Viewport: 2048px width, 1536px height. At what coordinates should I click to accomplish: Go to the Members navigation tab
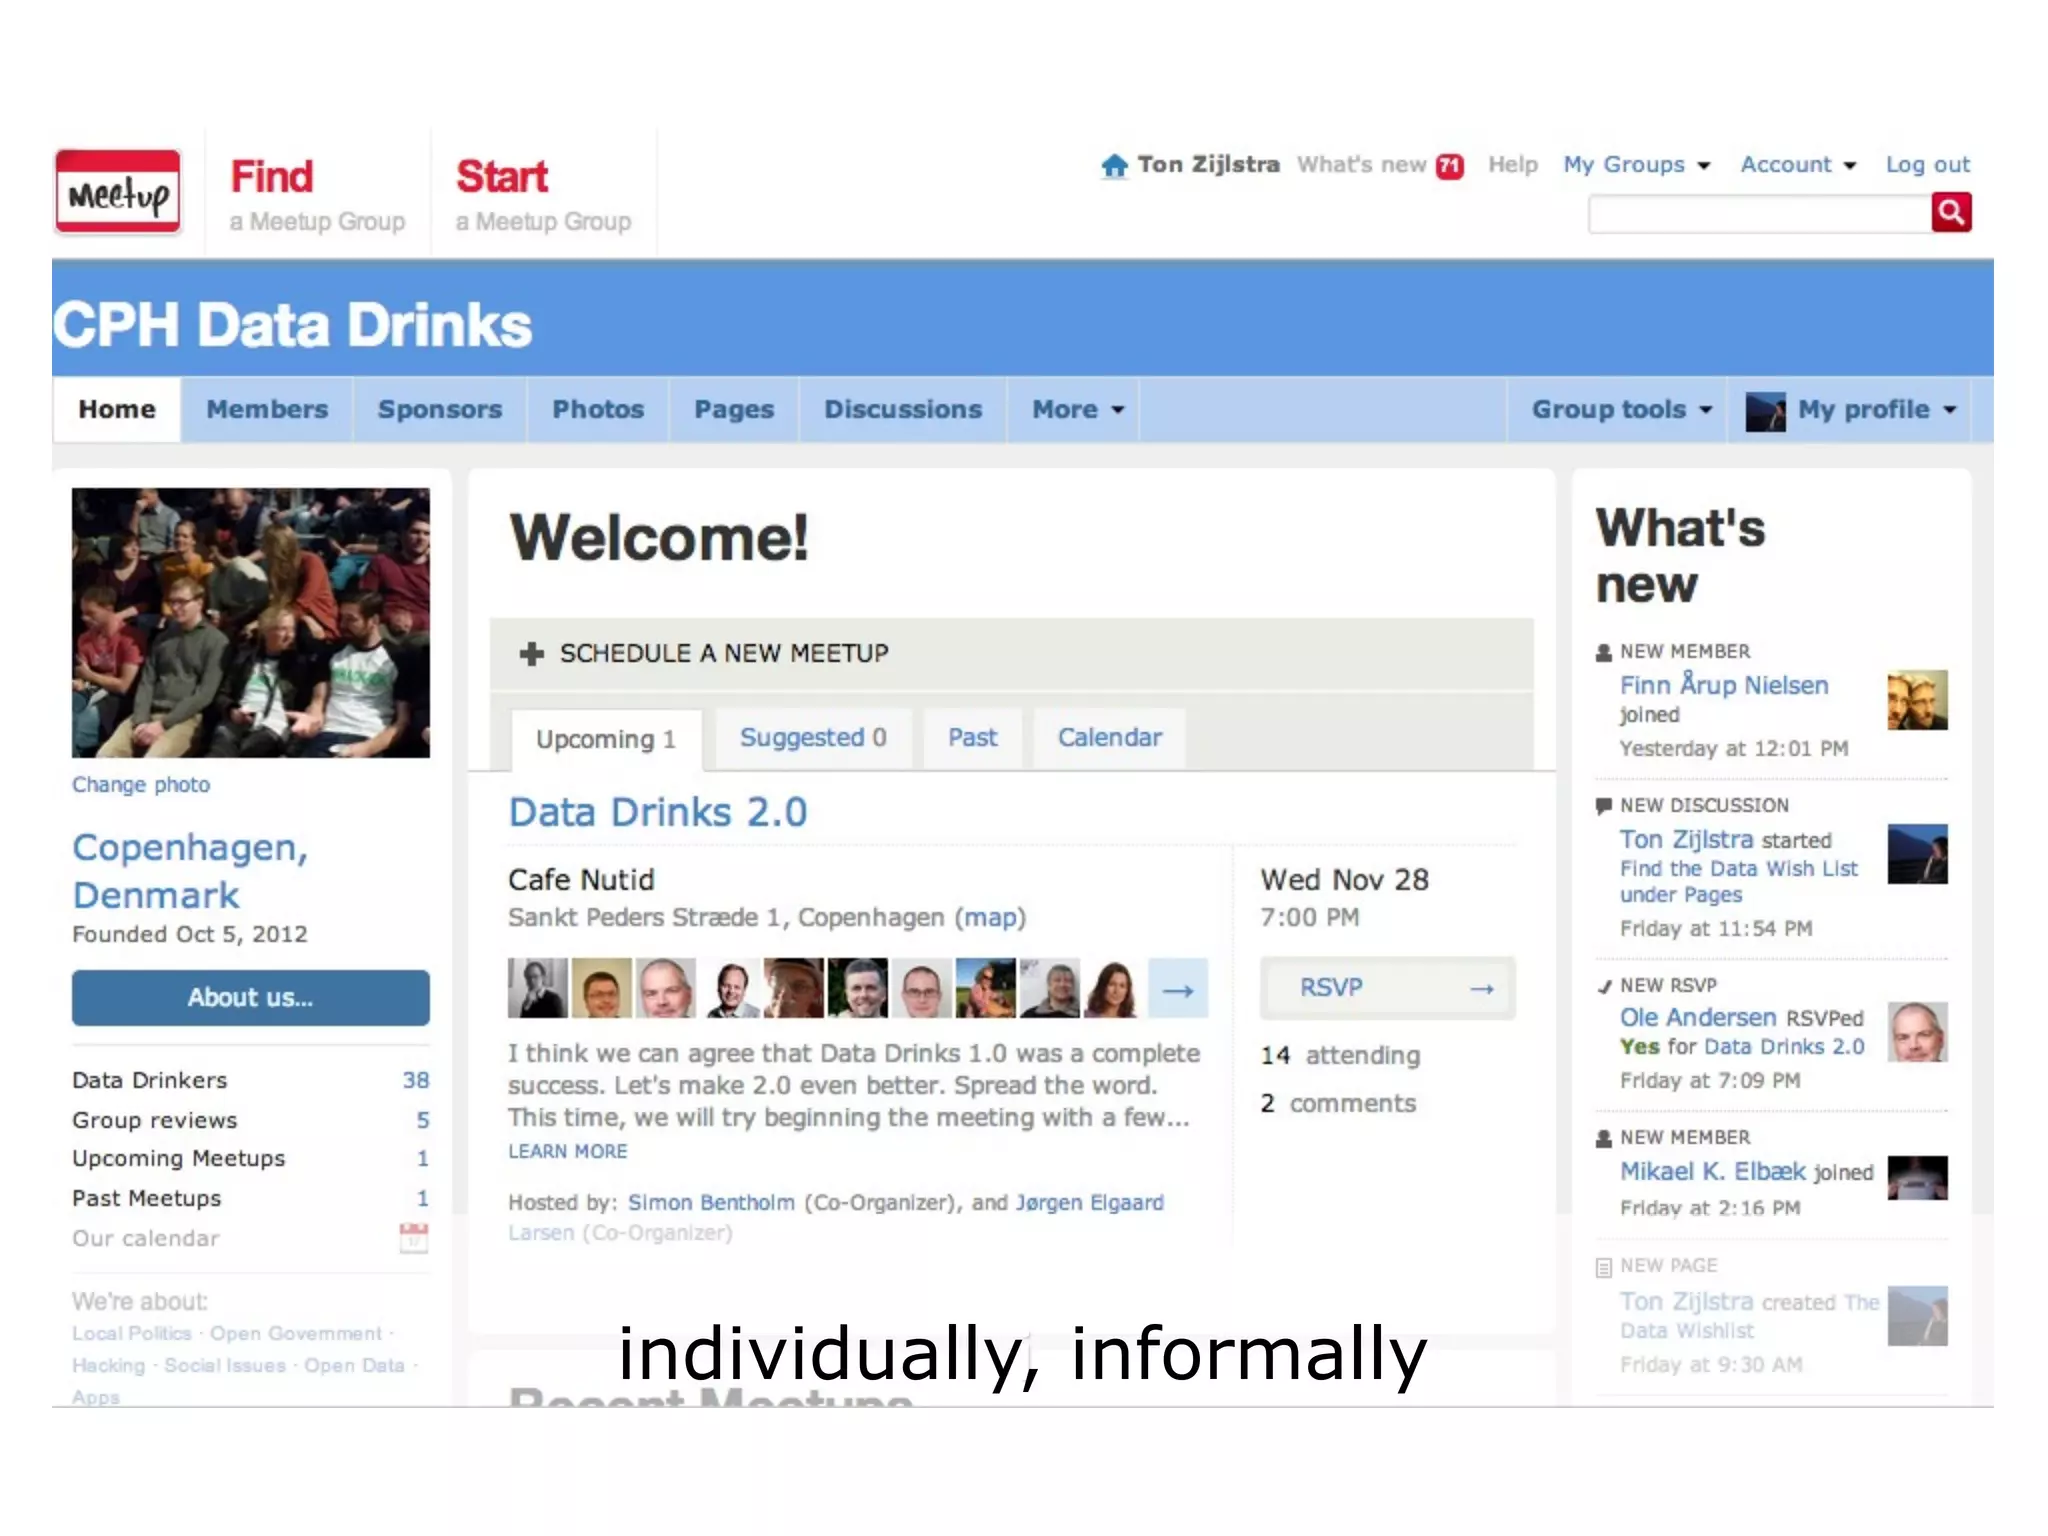tap(267, 410)
